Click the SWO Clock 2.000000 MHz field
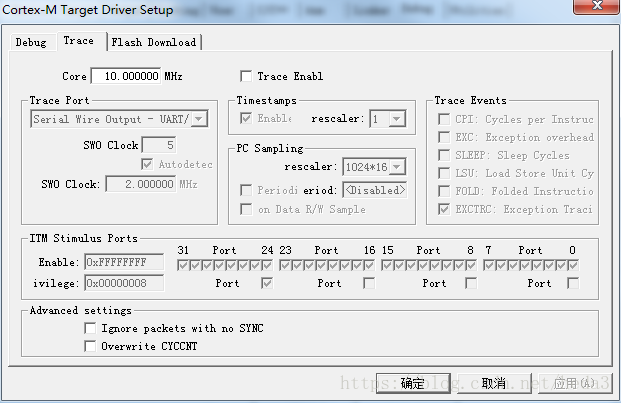Viewport: 621px width, 403px height. (141, 184)
